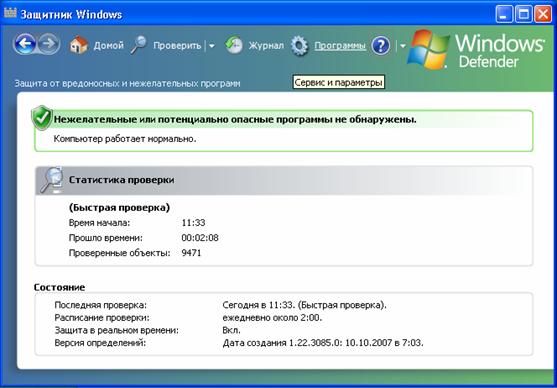Click elapsed time value 00:02:08
This screenshot has height=388, width=557.
pyautogui.click(x=200, y=238)
